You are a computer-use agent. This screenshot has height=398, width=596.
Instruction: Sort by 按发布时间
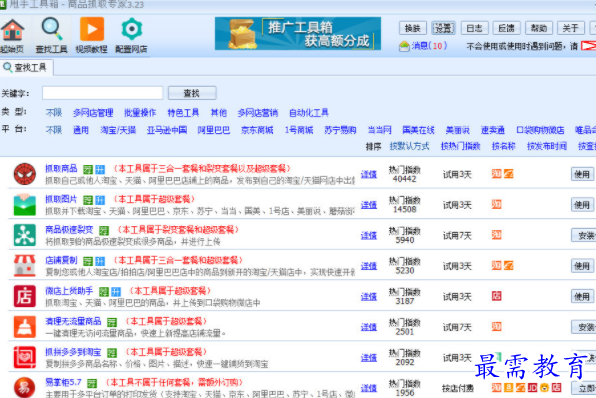(547, 146)
